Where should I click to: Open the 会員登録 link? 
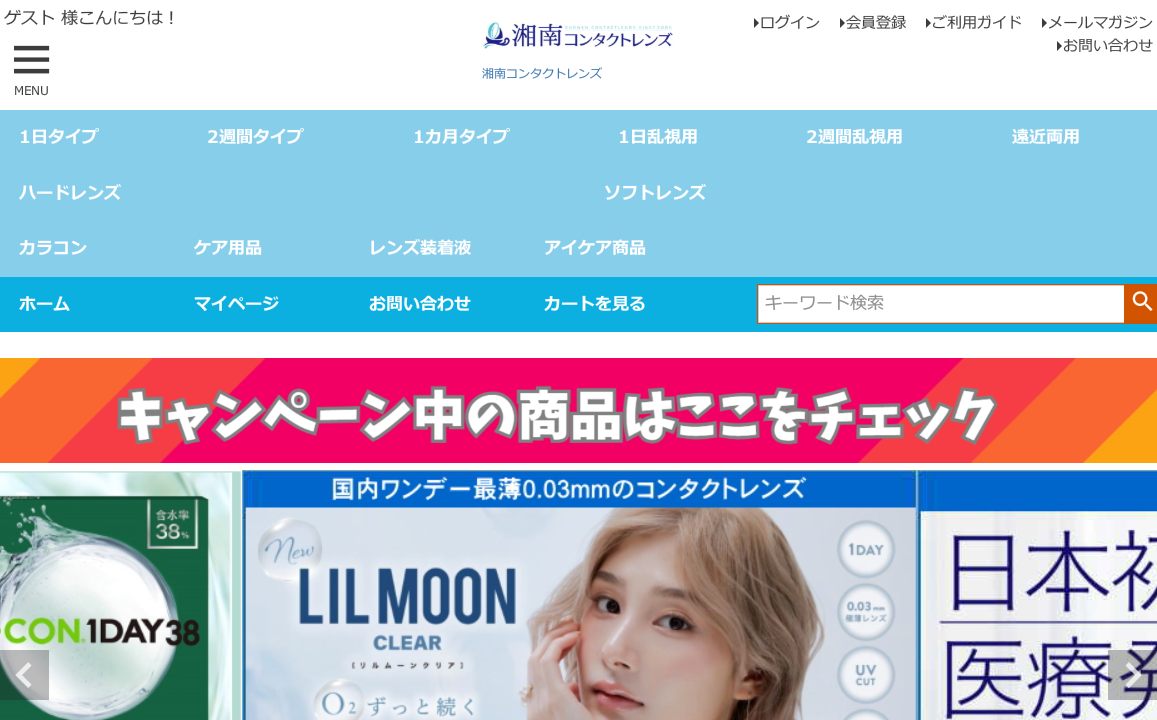[873, 23]
